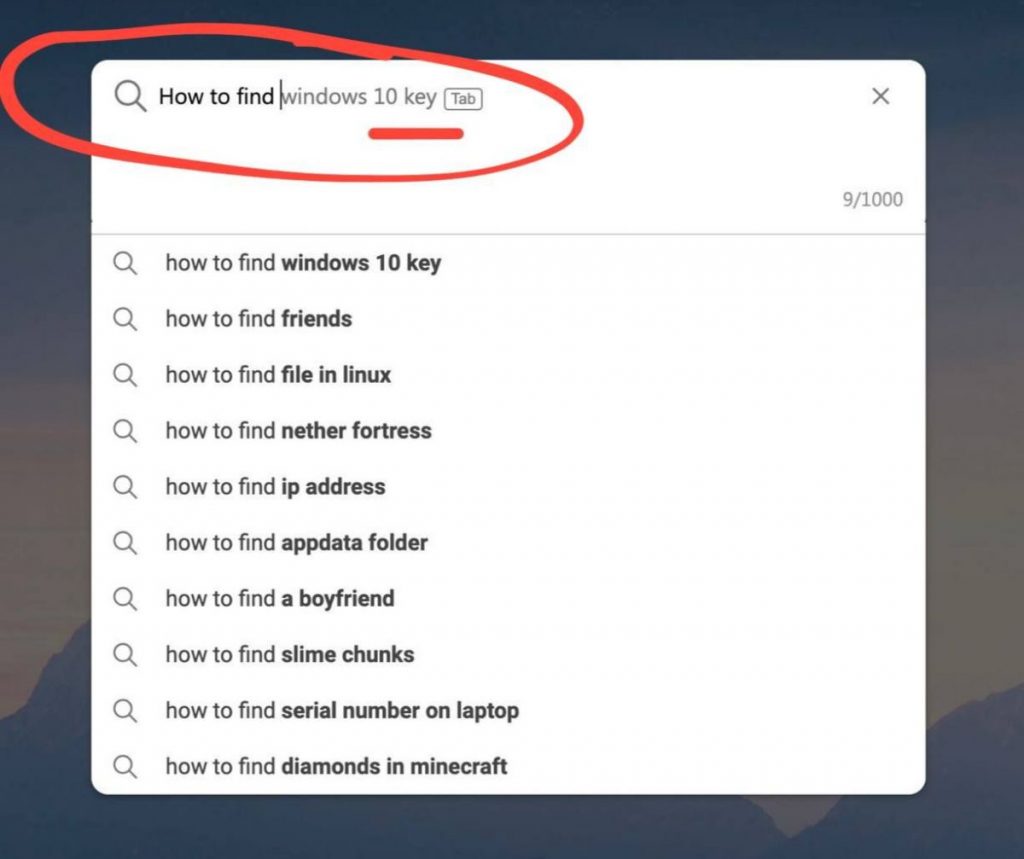Click the Tab autocomplete hint badge
Image resolution: width=1024 pixels, height=859 pixels.
pyautogui.click(x=463, y=99)
